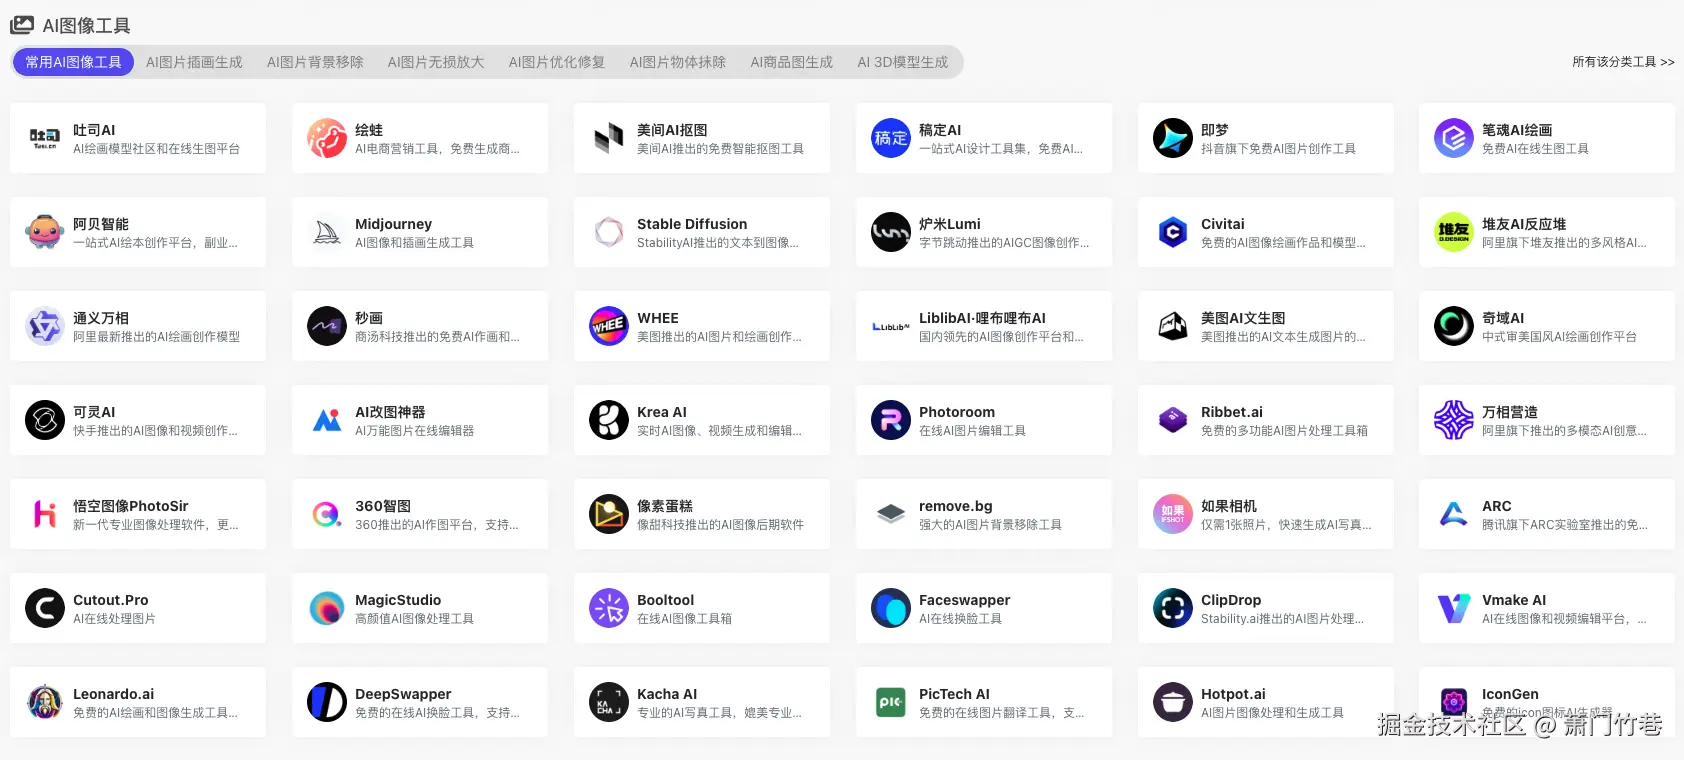Open the ARC title link
This screenshot has height=760, width=1684.
[1497, 506]
